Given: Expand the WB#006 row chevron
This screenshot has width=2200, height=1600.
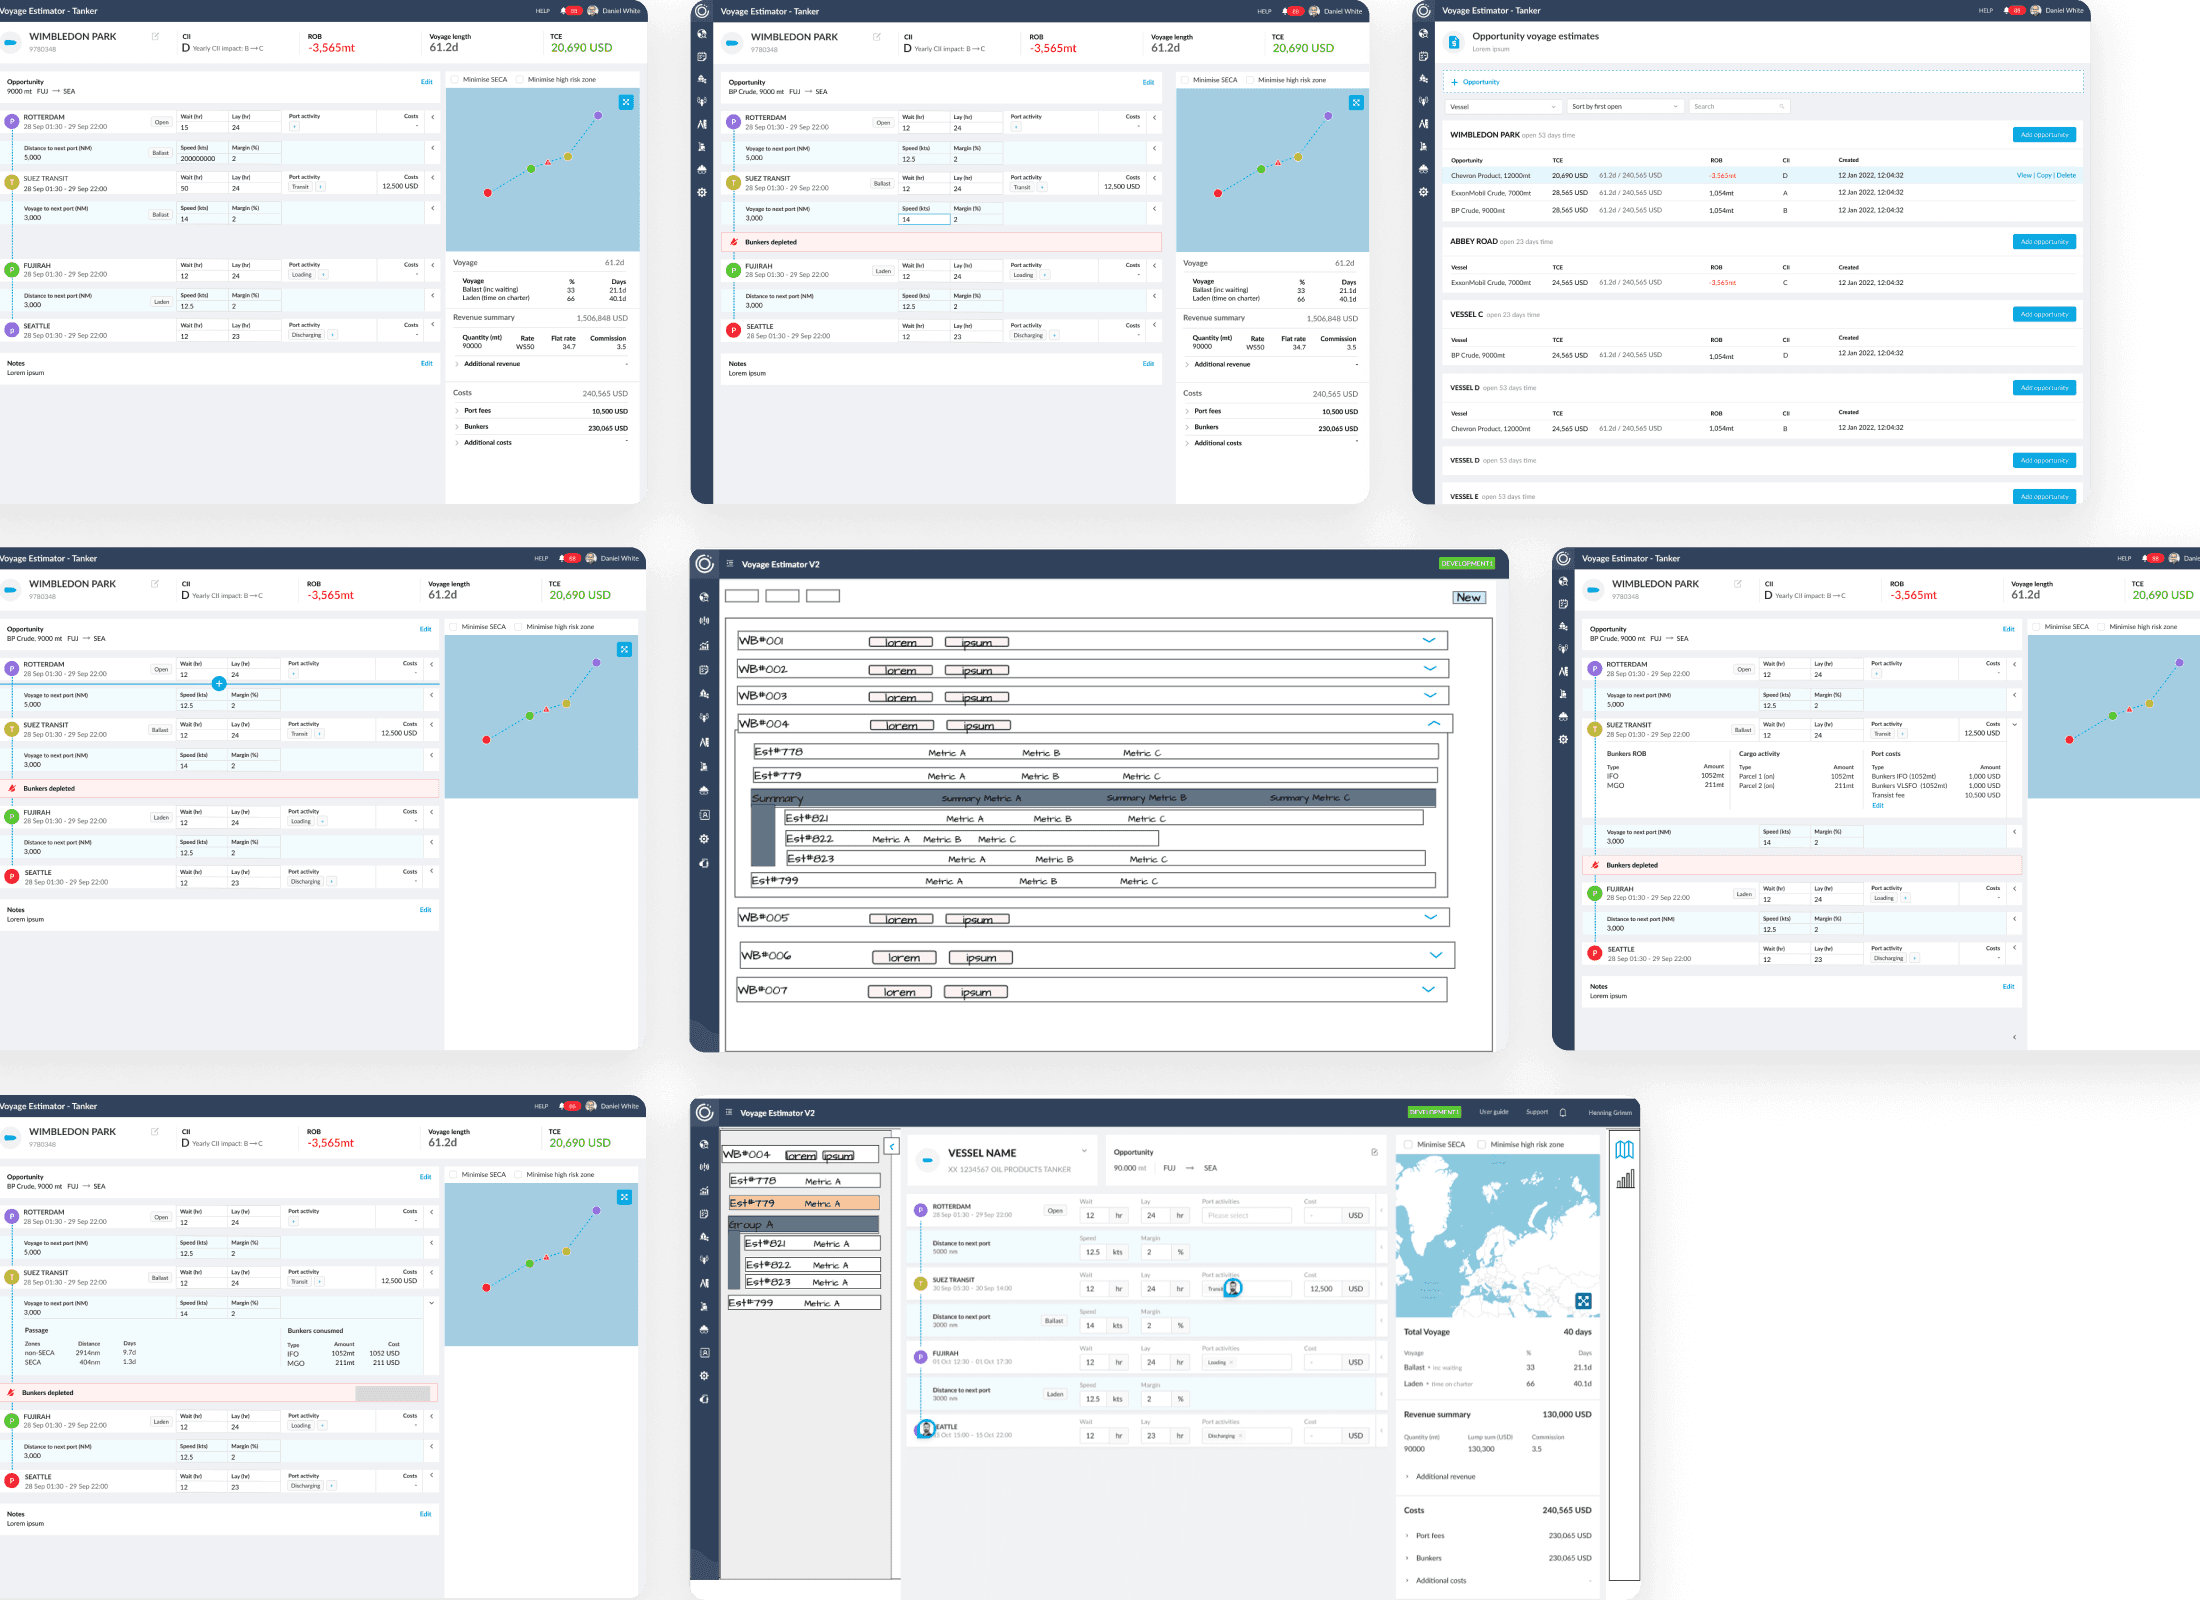Looking at the screenshot, I should coord(1436,955).
